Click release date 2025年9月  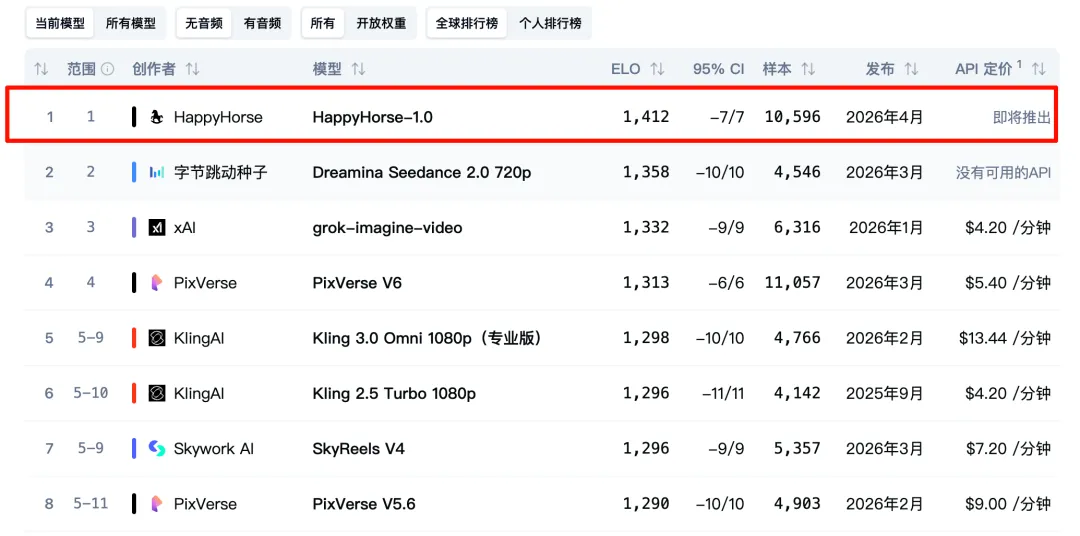[x=884, y=393]
